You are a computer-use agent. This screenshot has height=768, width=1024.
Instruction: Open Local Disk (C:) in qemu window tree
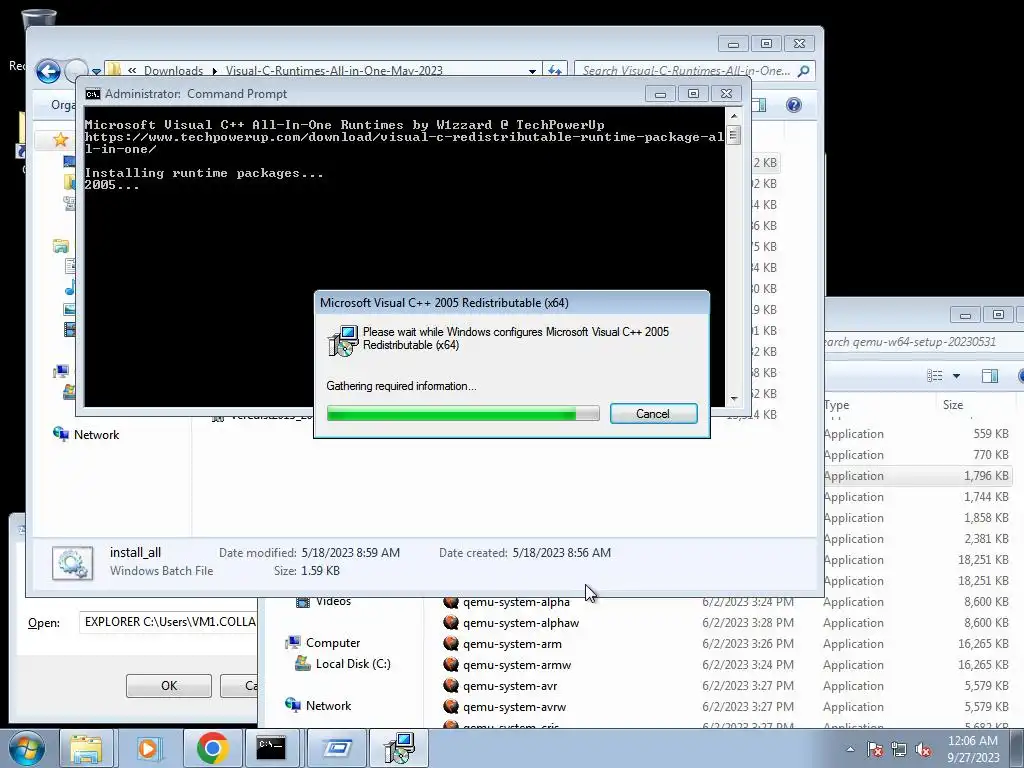click(x=353, y=664)
